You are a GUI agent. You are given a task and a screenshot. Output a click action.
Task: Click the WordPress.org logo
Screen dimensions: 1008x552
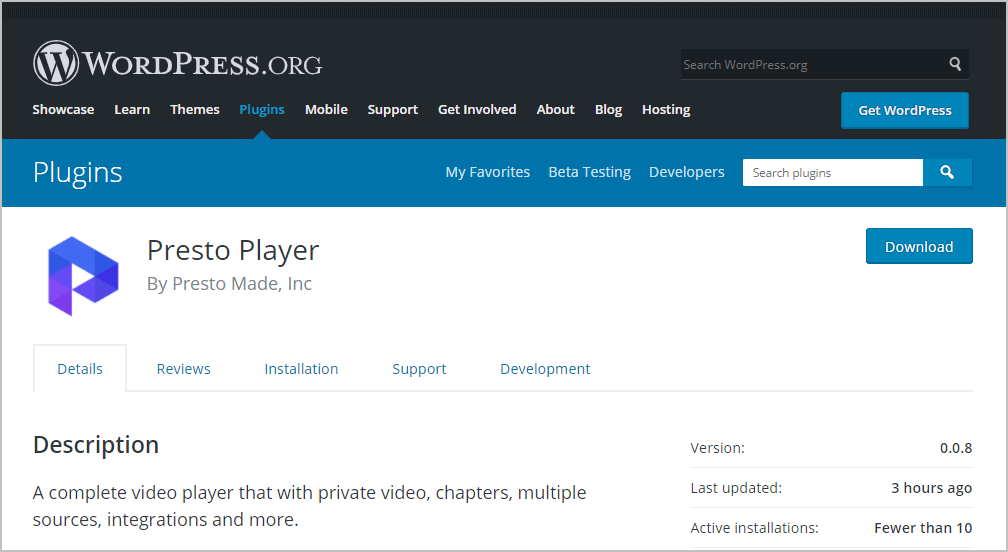pos(177,63)
